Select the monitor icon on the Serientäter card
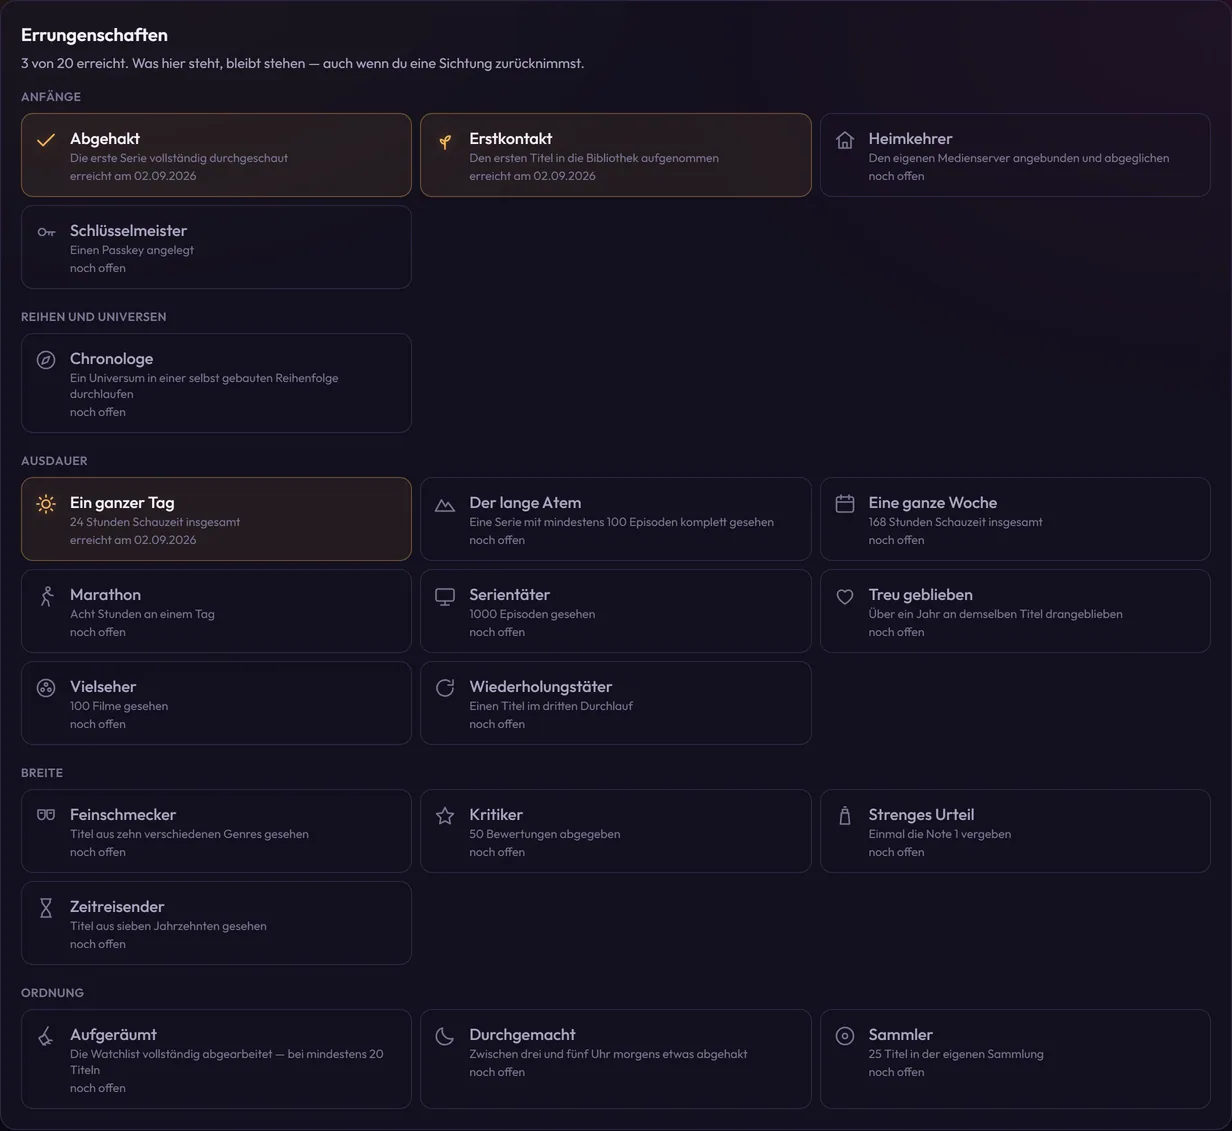Viewport: 1232px width, 1131px height. [445, 596]
